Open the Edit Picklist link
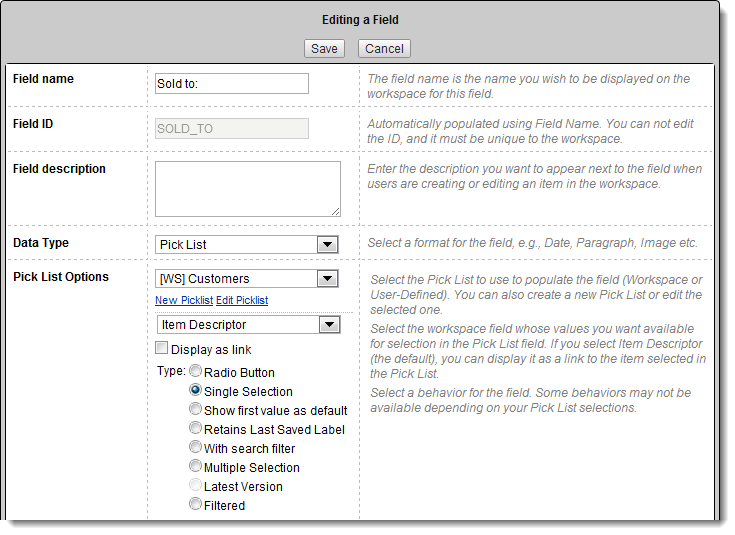This screenshot has height=535, width=735. [x=242, y=300]
